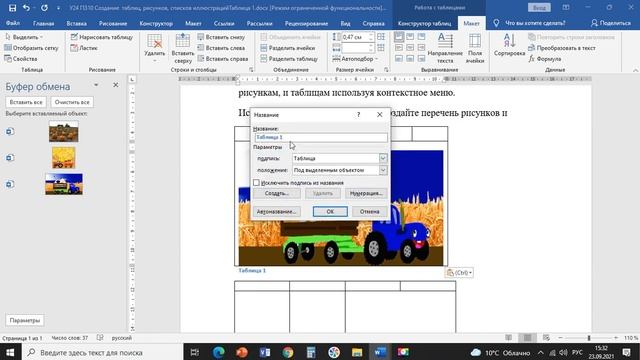
Task: Open help (?) in the Название dialog
Action: 358,115
